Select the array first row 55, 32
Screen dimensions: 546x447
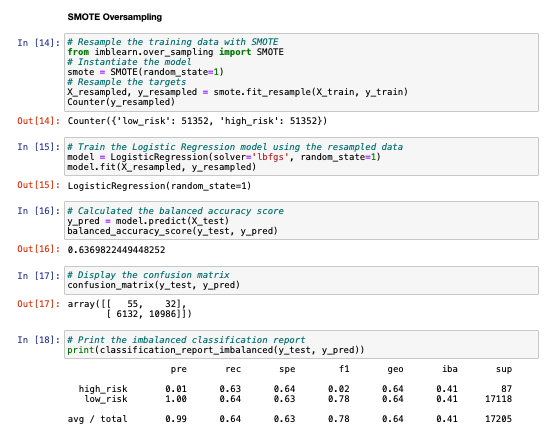click(127, 304)
